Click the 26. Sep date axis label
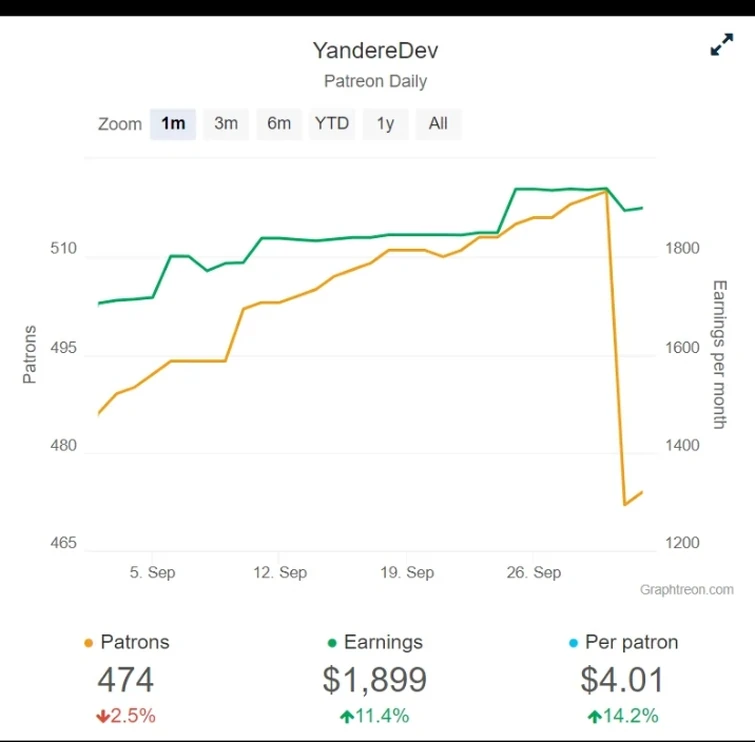Image resolution: width=755 pixels, height=742 pixels. click(533, 573)
